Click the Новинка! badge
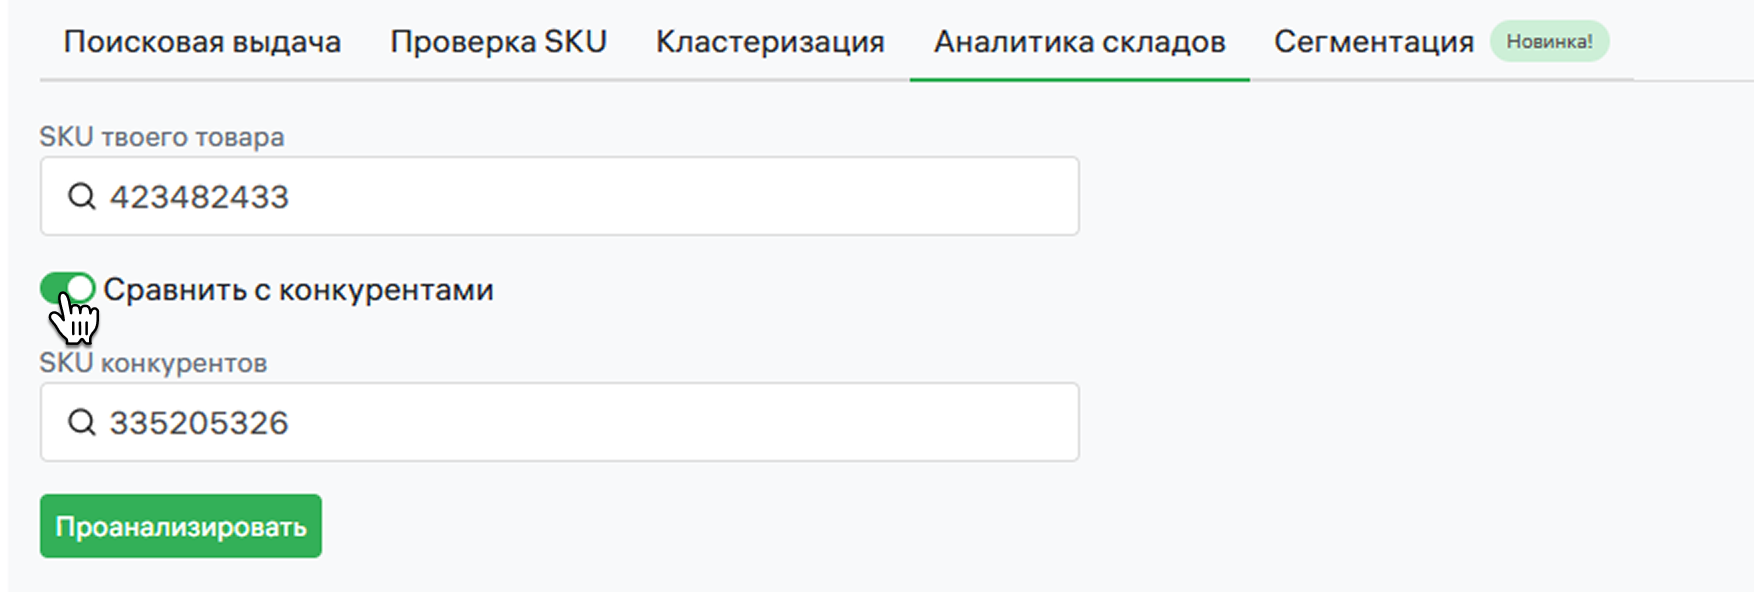The height and width of the screenshot is (592, 1754). click(1549, 42)
